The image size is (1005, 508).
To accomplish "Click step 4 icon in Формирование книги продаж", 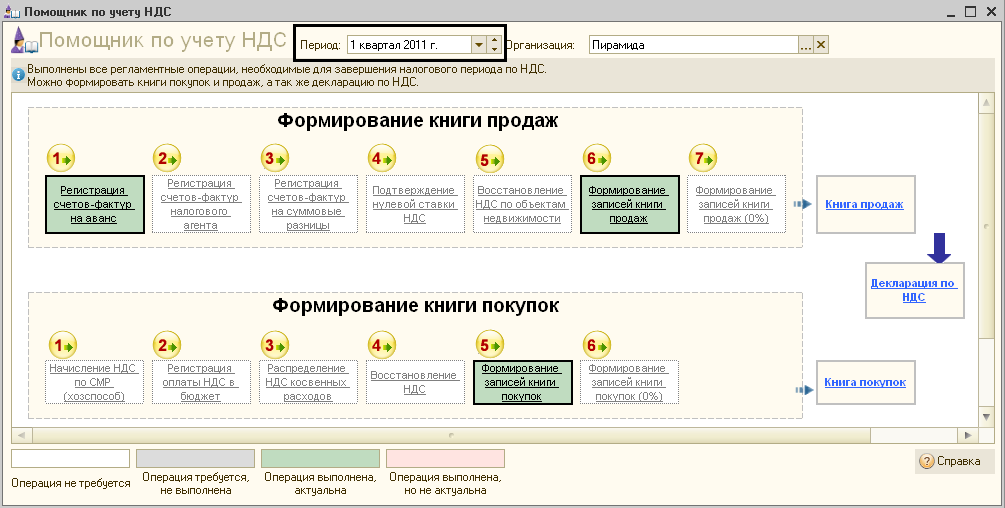I will coord(382,158).
